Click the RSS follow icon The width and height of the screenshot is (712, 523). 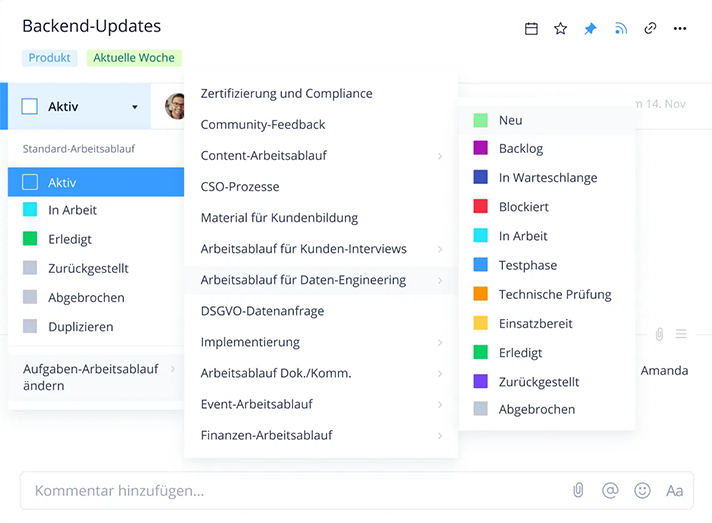[620, 29]
